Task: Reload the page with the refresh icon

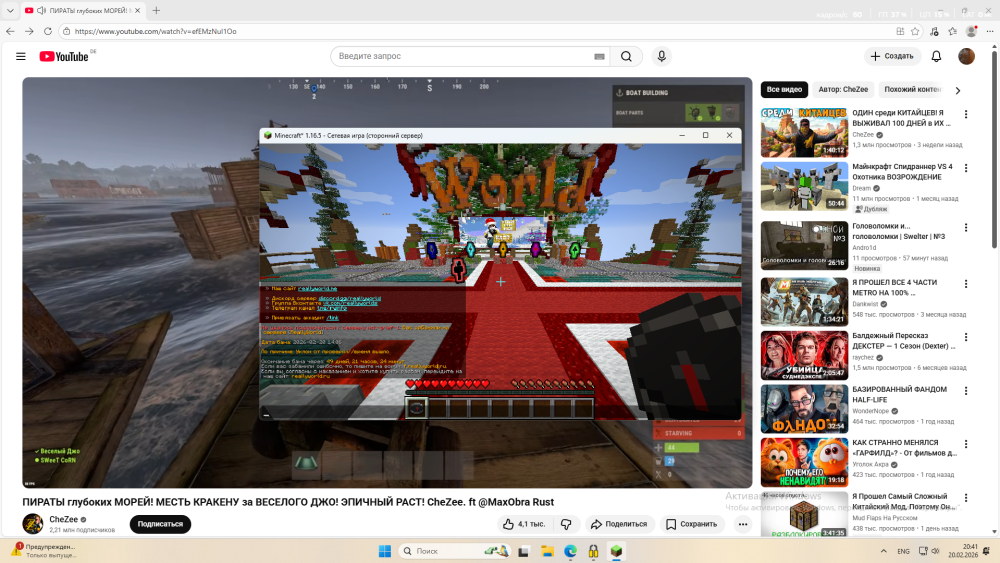Action: [x=48, y=31]
